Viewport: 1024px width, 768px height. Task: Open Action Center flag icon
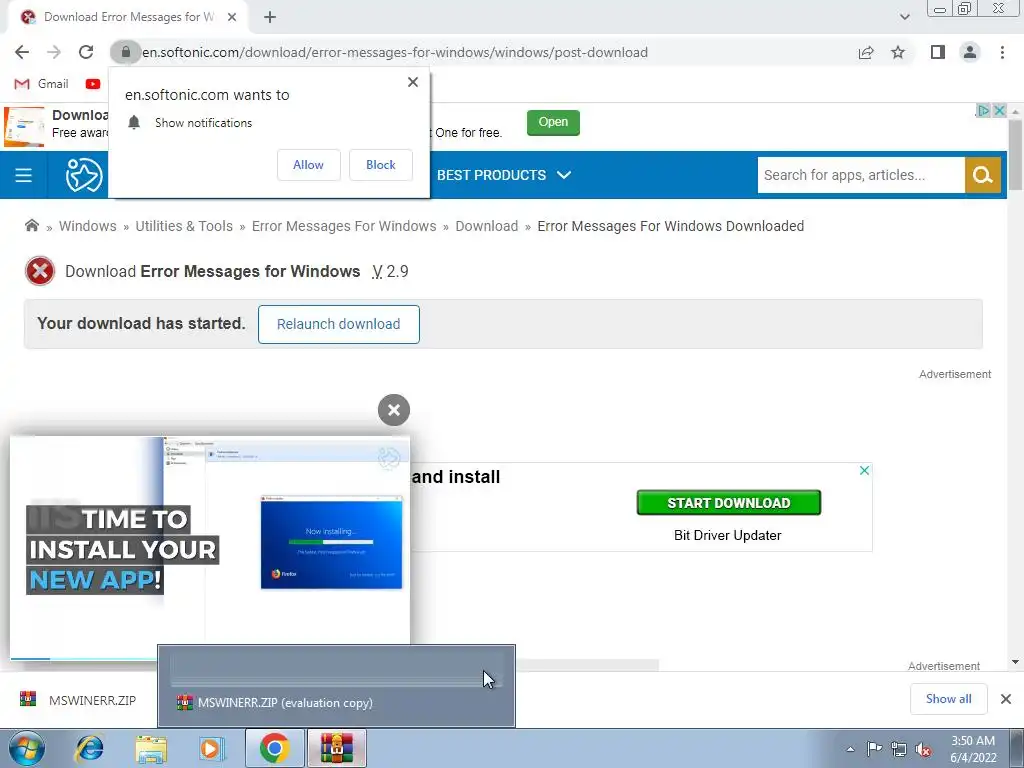pyautogui.click(x=874, y=749)
